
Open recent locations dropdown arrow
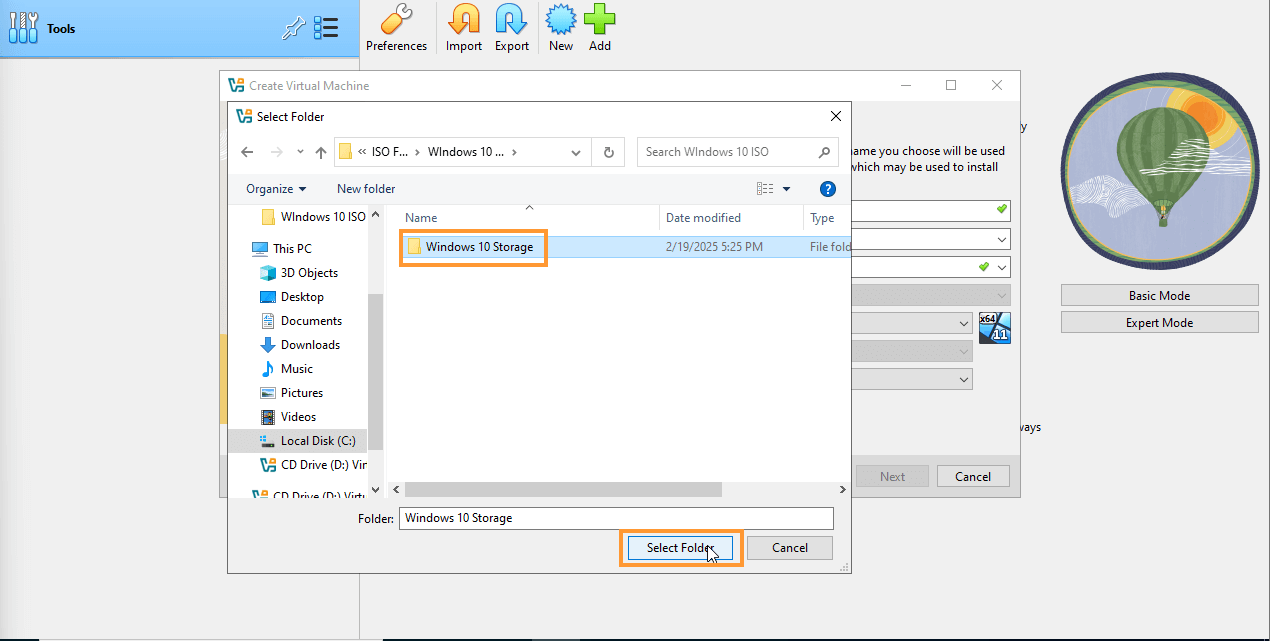[x=300, y=152]
